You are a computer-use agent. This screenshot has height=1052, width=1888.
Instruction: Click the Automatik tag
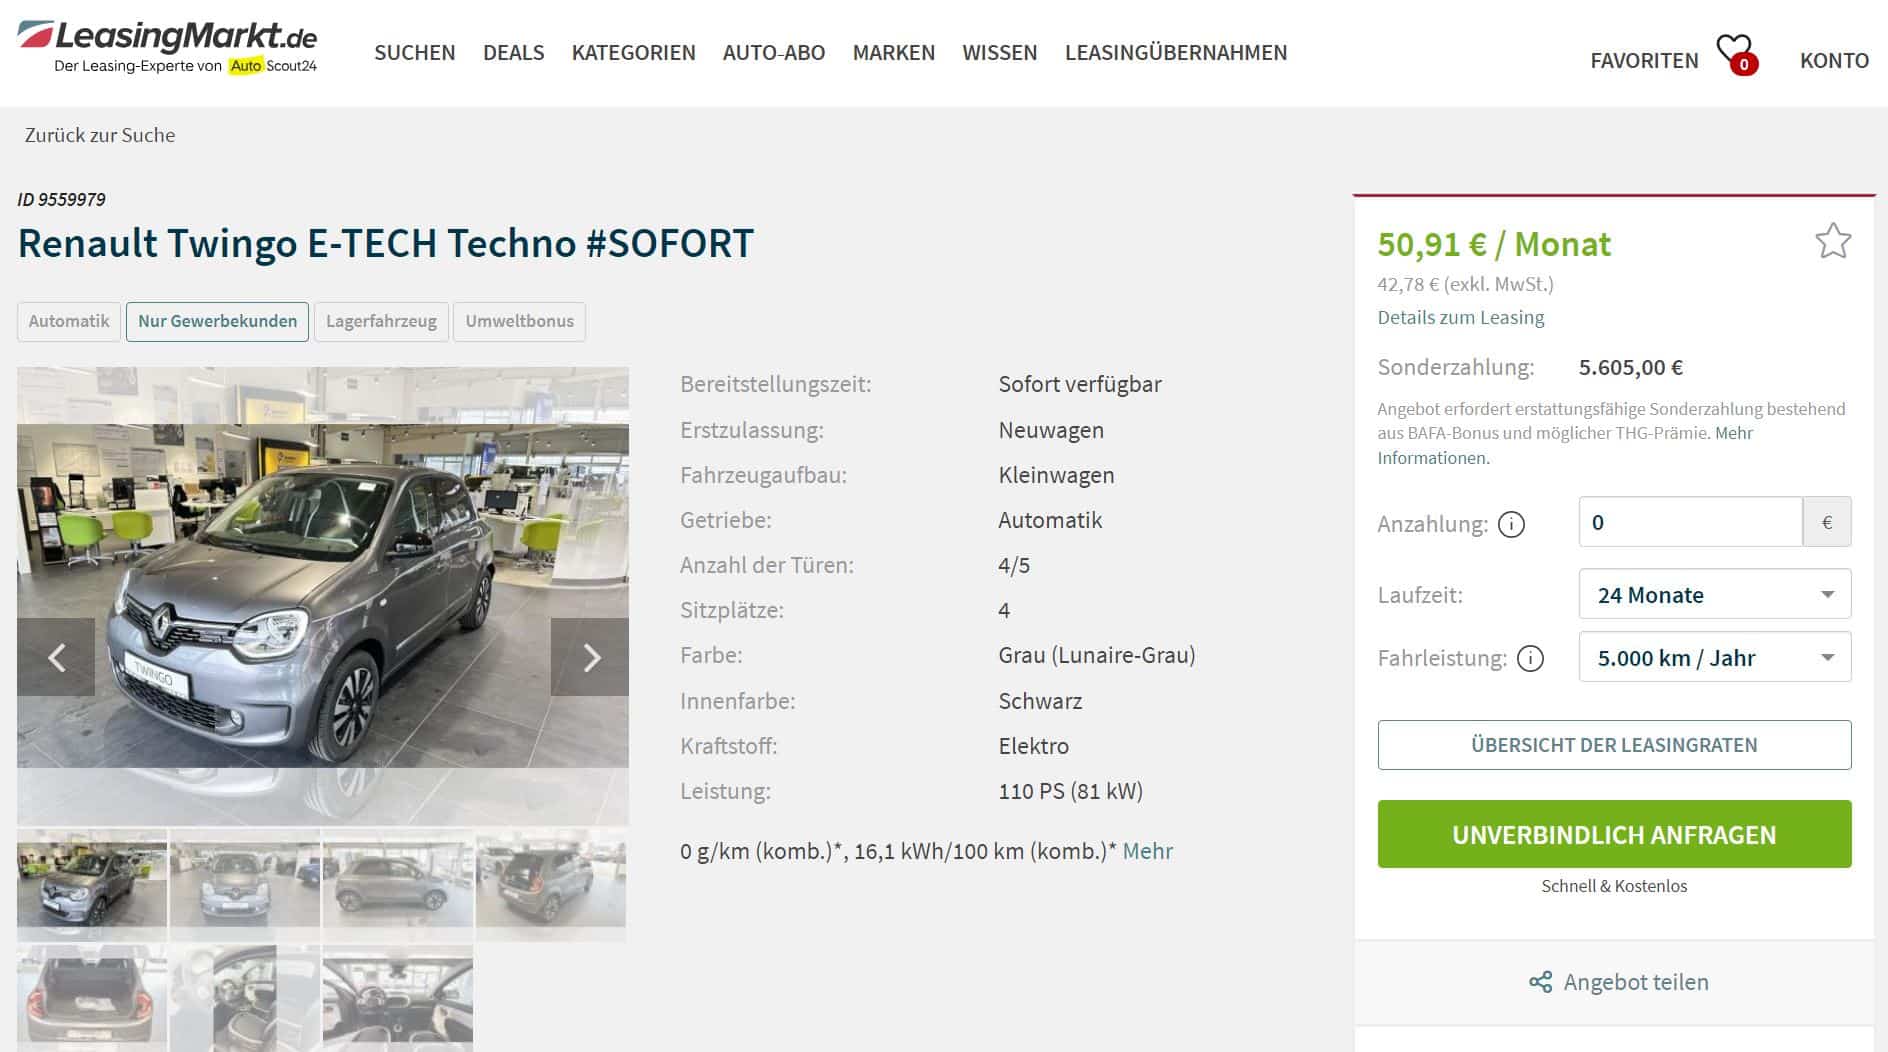69,321
